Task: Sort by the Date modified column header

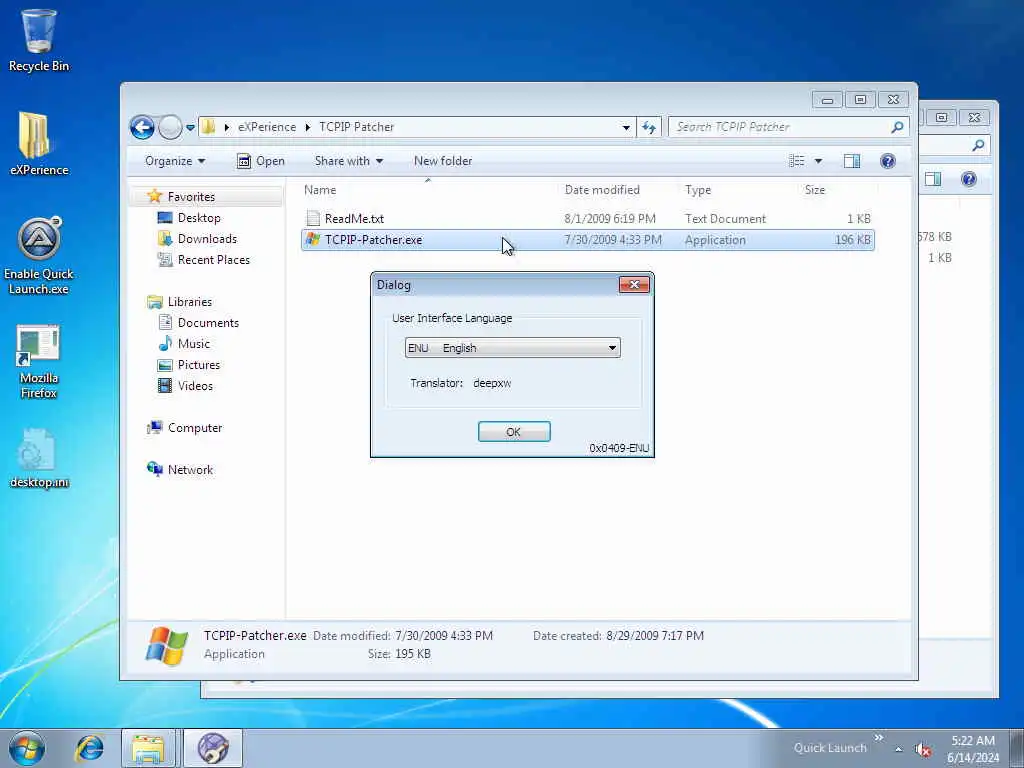Action: tap(602, 190)
